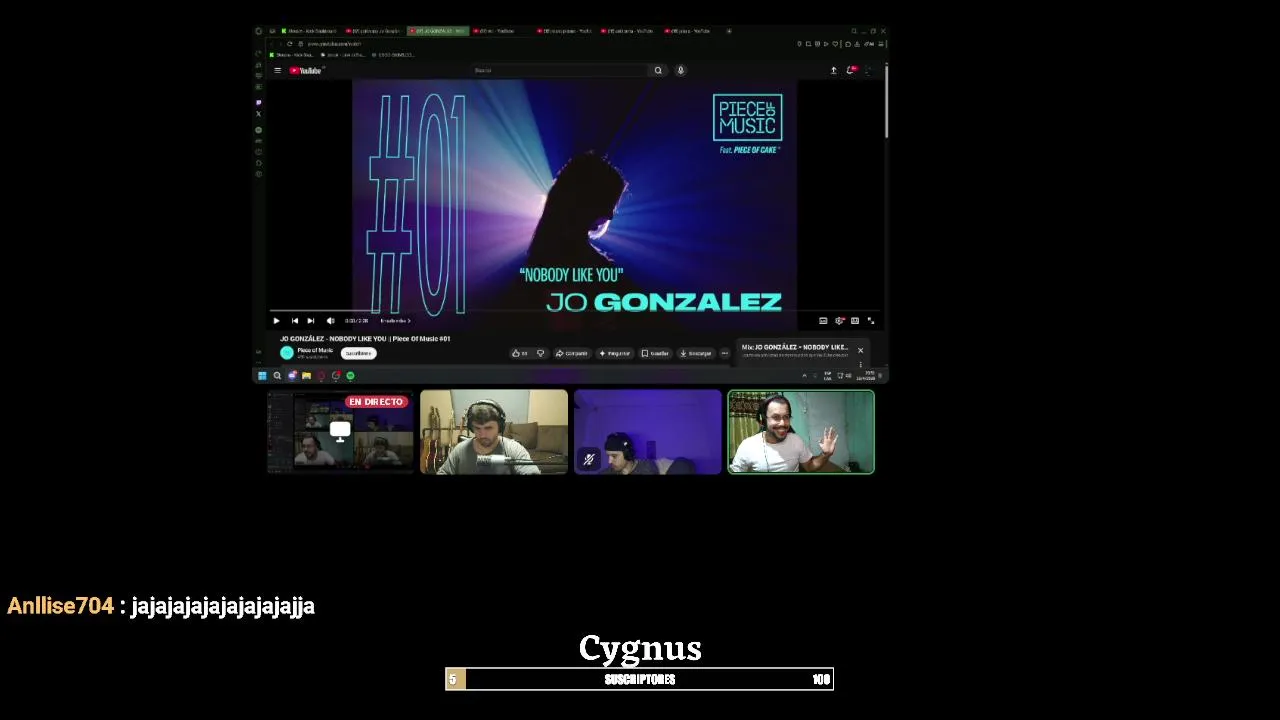Open Windows Start menu
This screenshot has width=1280, height=720.
coord(262,376)
